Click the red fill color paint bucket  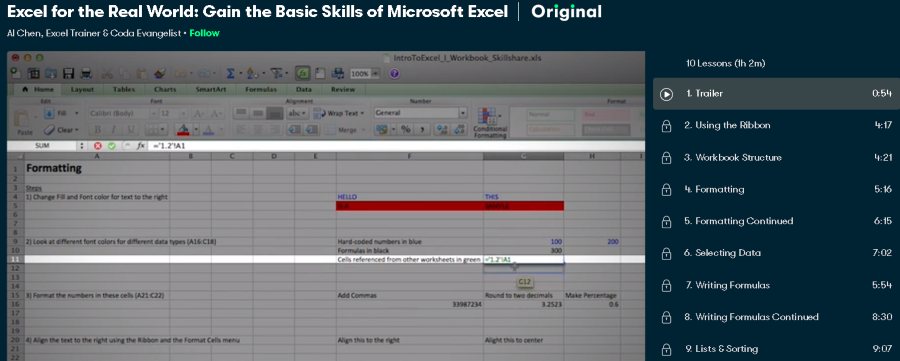click(x=183, y=130)
